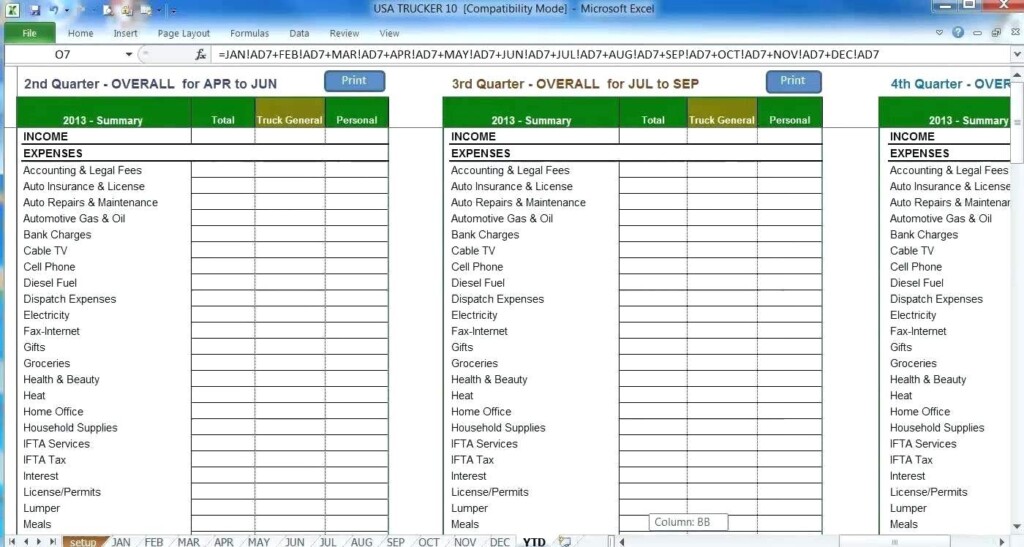
Task: Click Print button for 2nd Quarter
Action: click(354, 81)
